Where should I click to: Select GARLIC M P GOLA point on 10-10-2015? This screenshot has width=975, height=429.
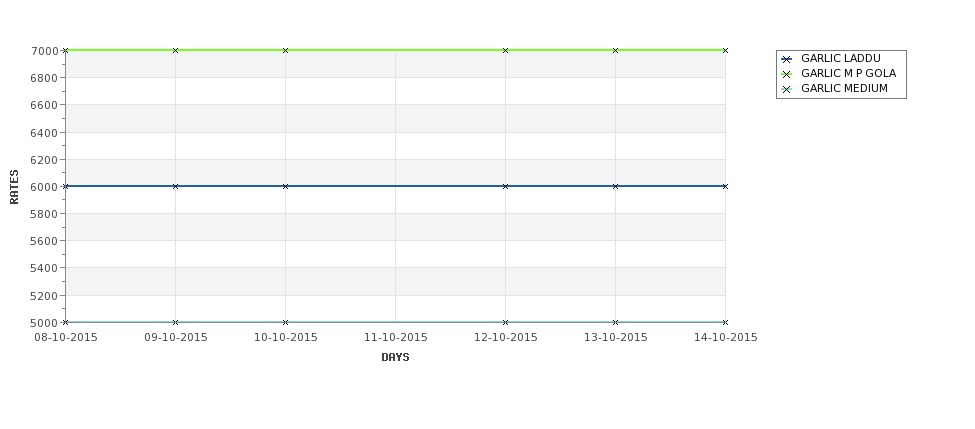tap(285, 50)
